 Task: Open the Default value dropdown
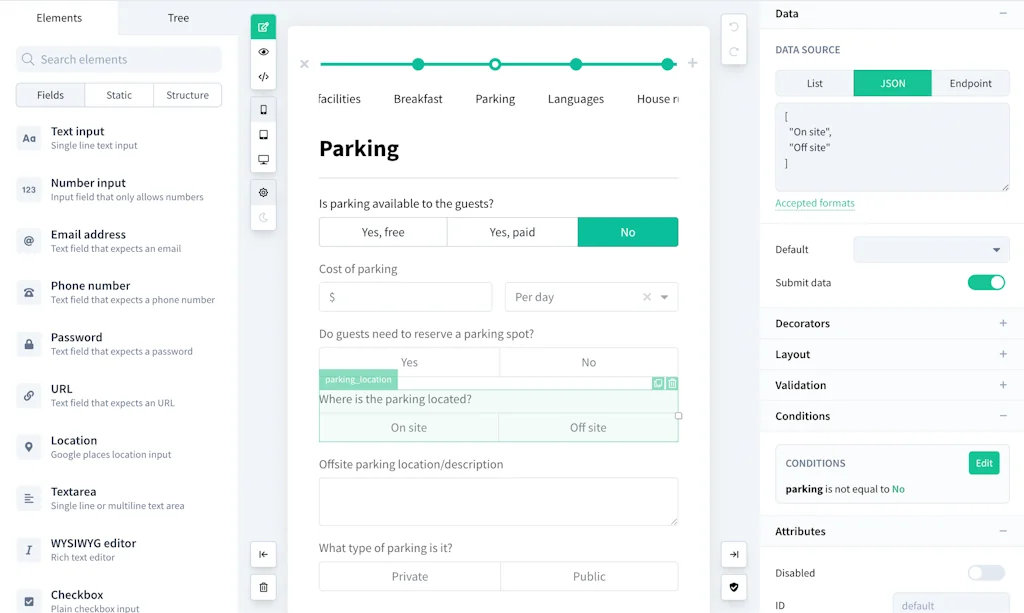931,249
